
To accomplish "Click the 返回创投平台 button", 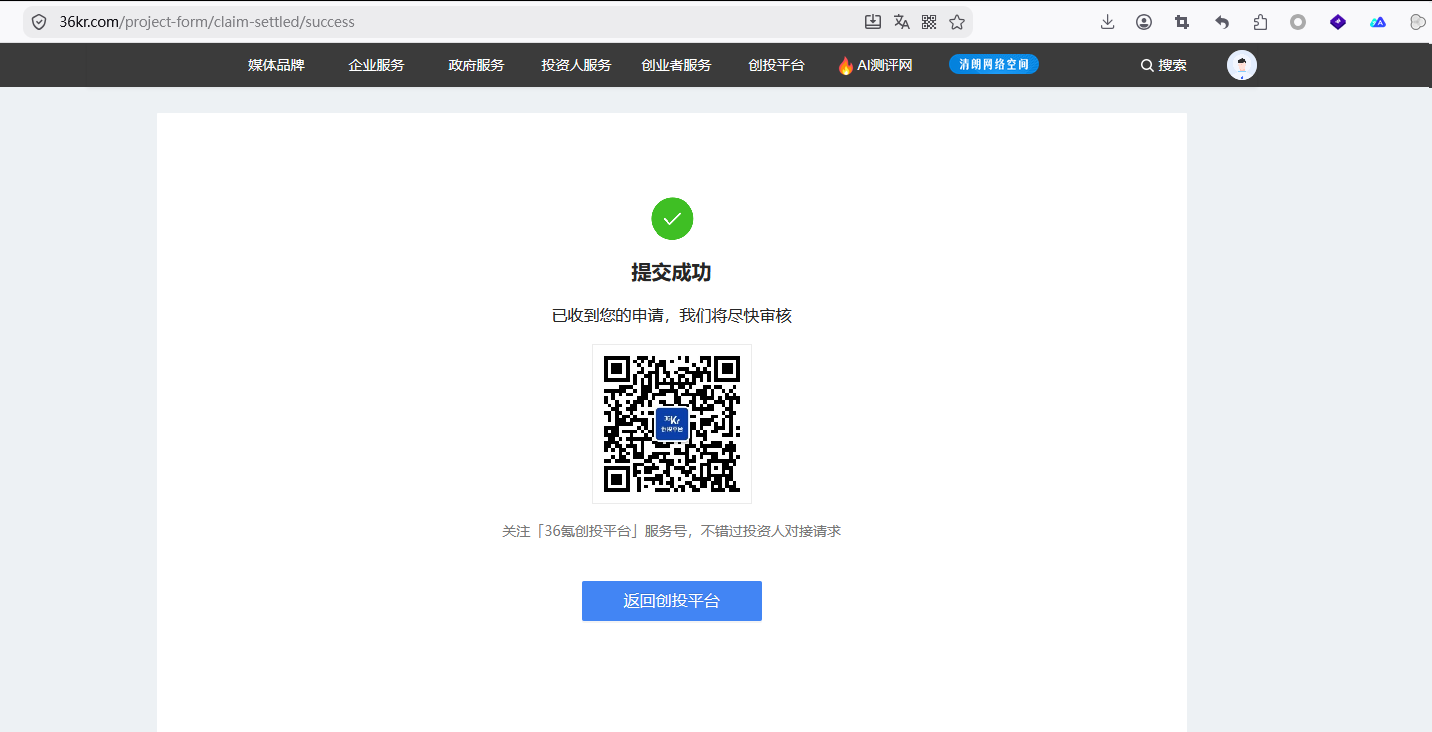I will click(x=672, y=601).
